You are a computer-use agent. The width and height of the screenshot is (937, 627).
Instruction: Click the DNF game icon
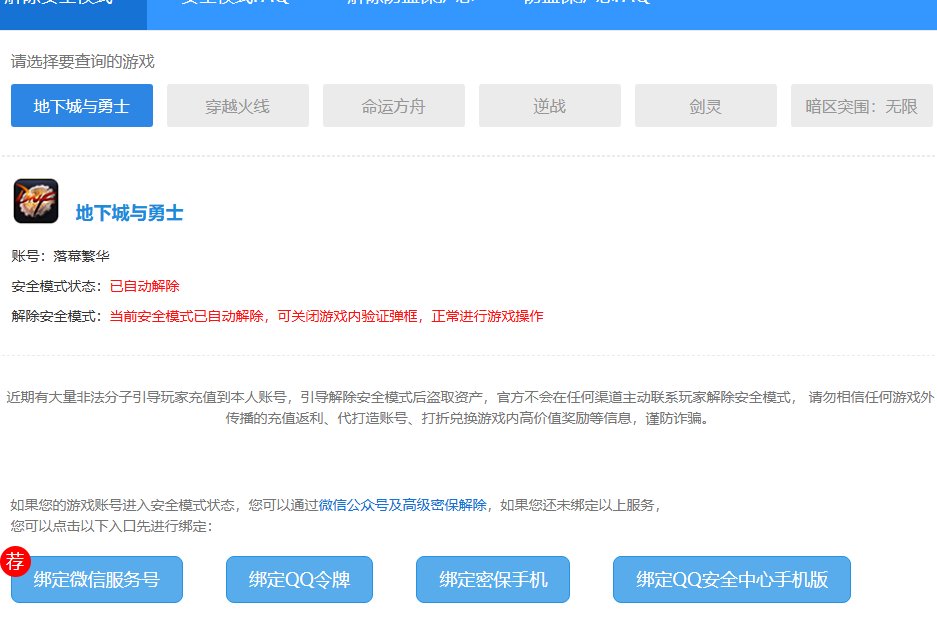(36, 201)
